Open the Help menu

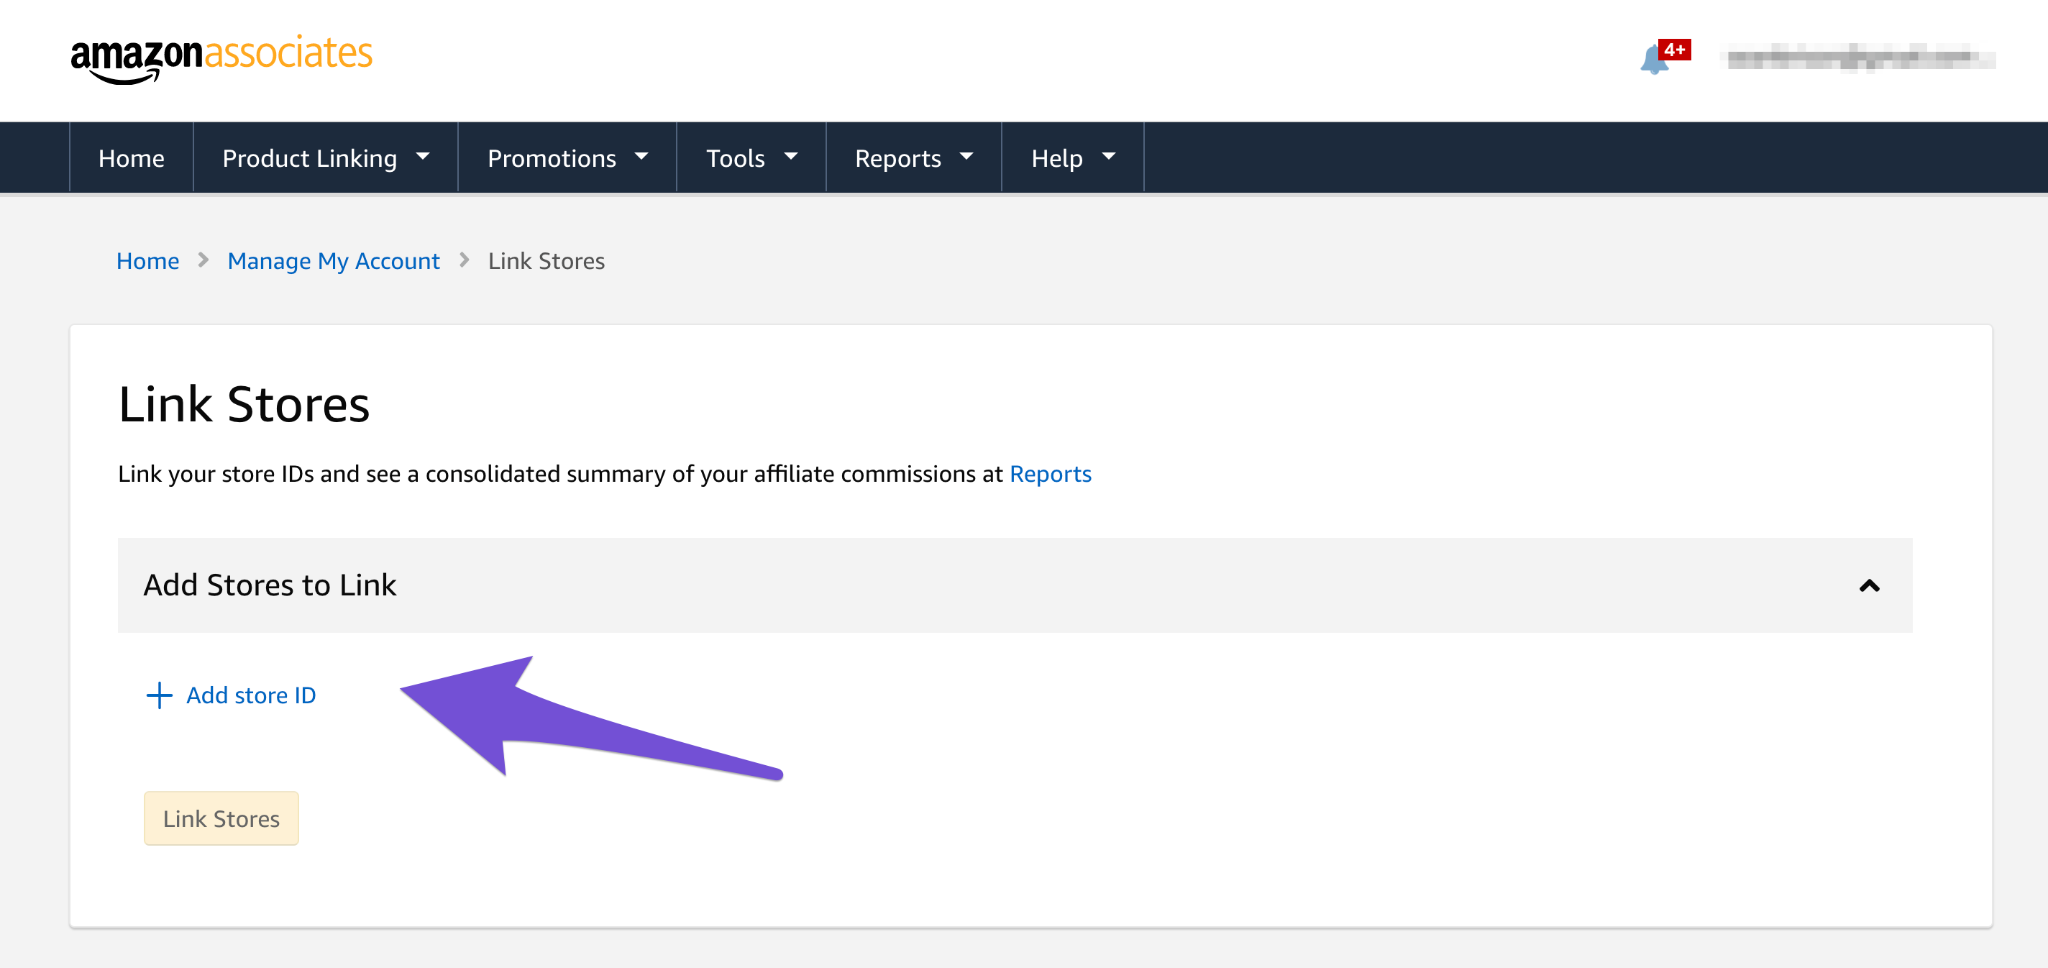click(1072, 158)
